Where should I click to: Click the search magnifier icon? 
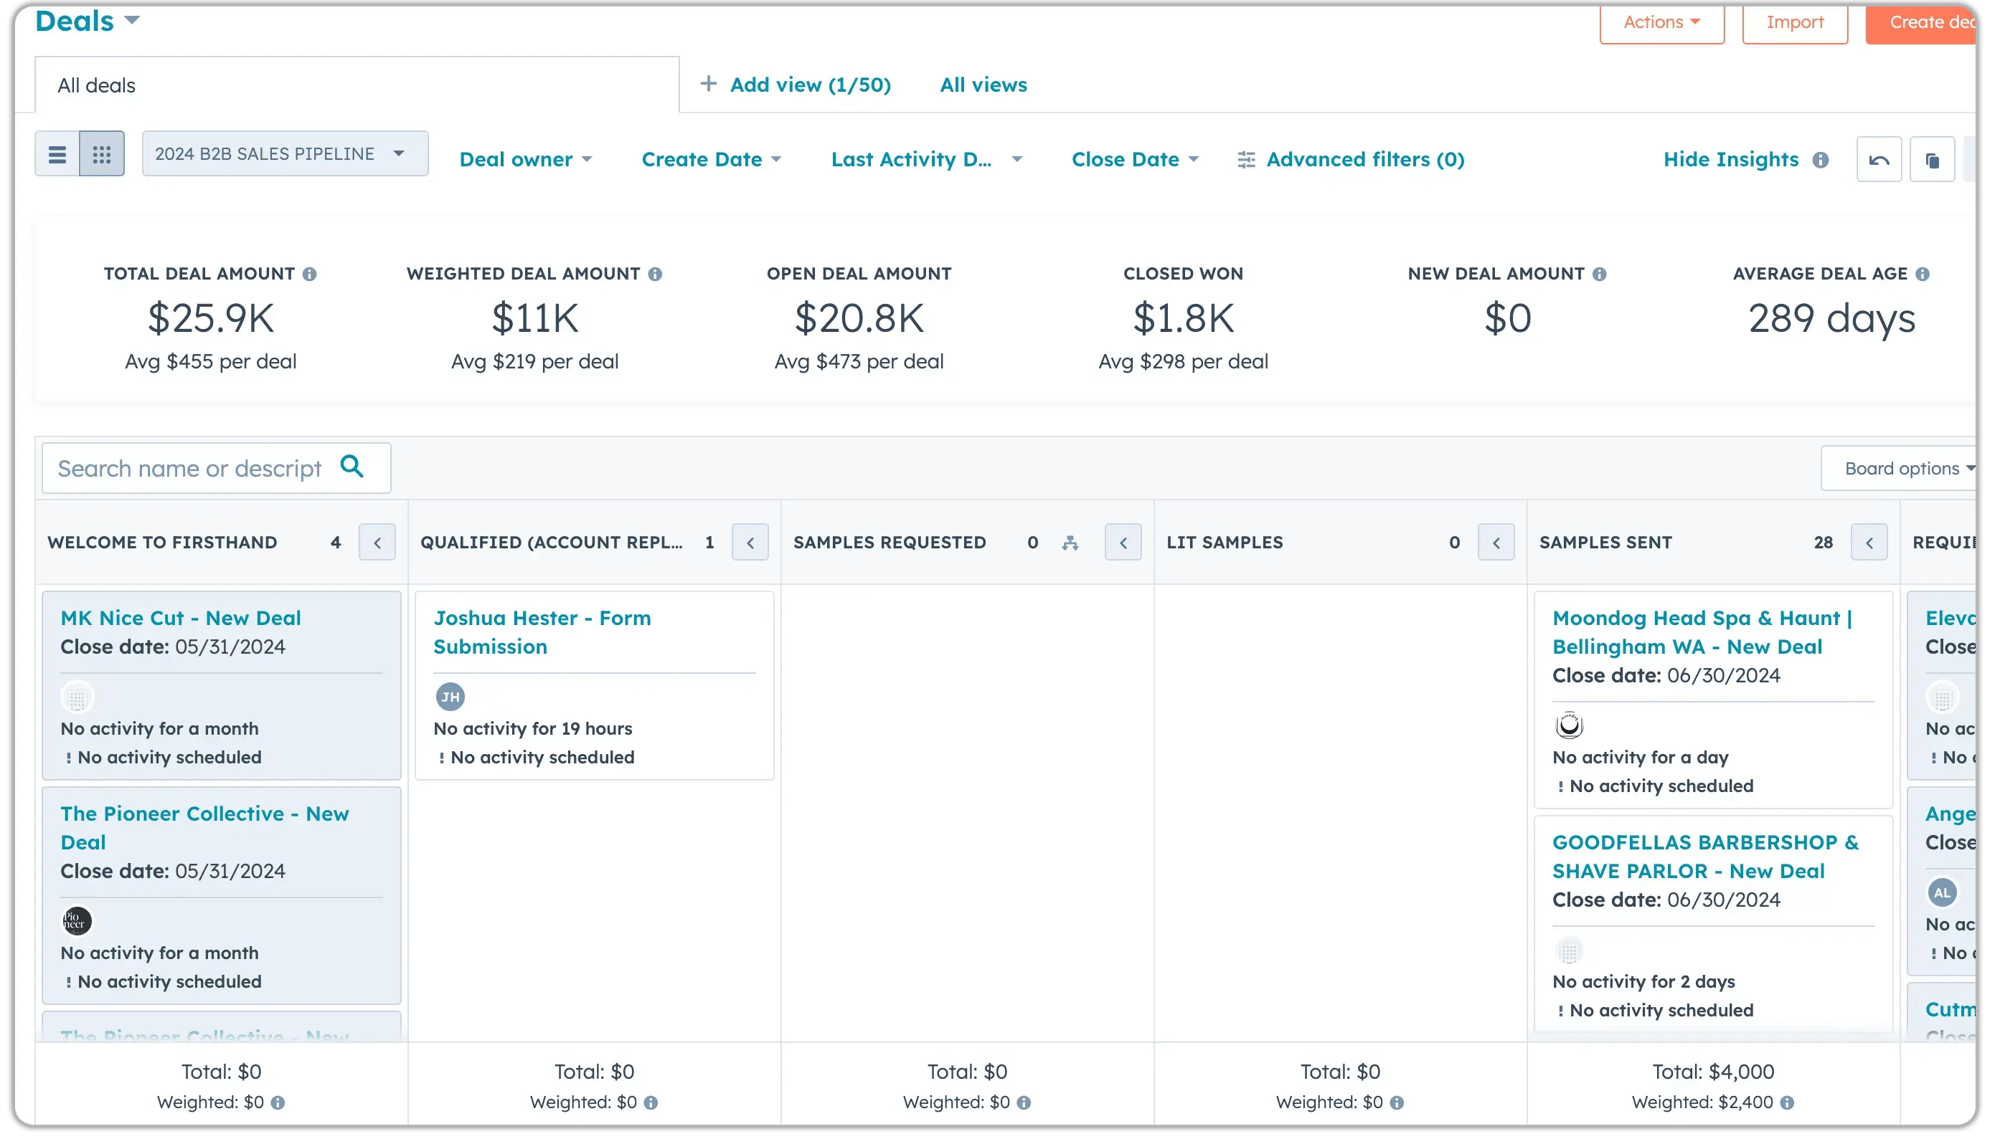(352, 466)
